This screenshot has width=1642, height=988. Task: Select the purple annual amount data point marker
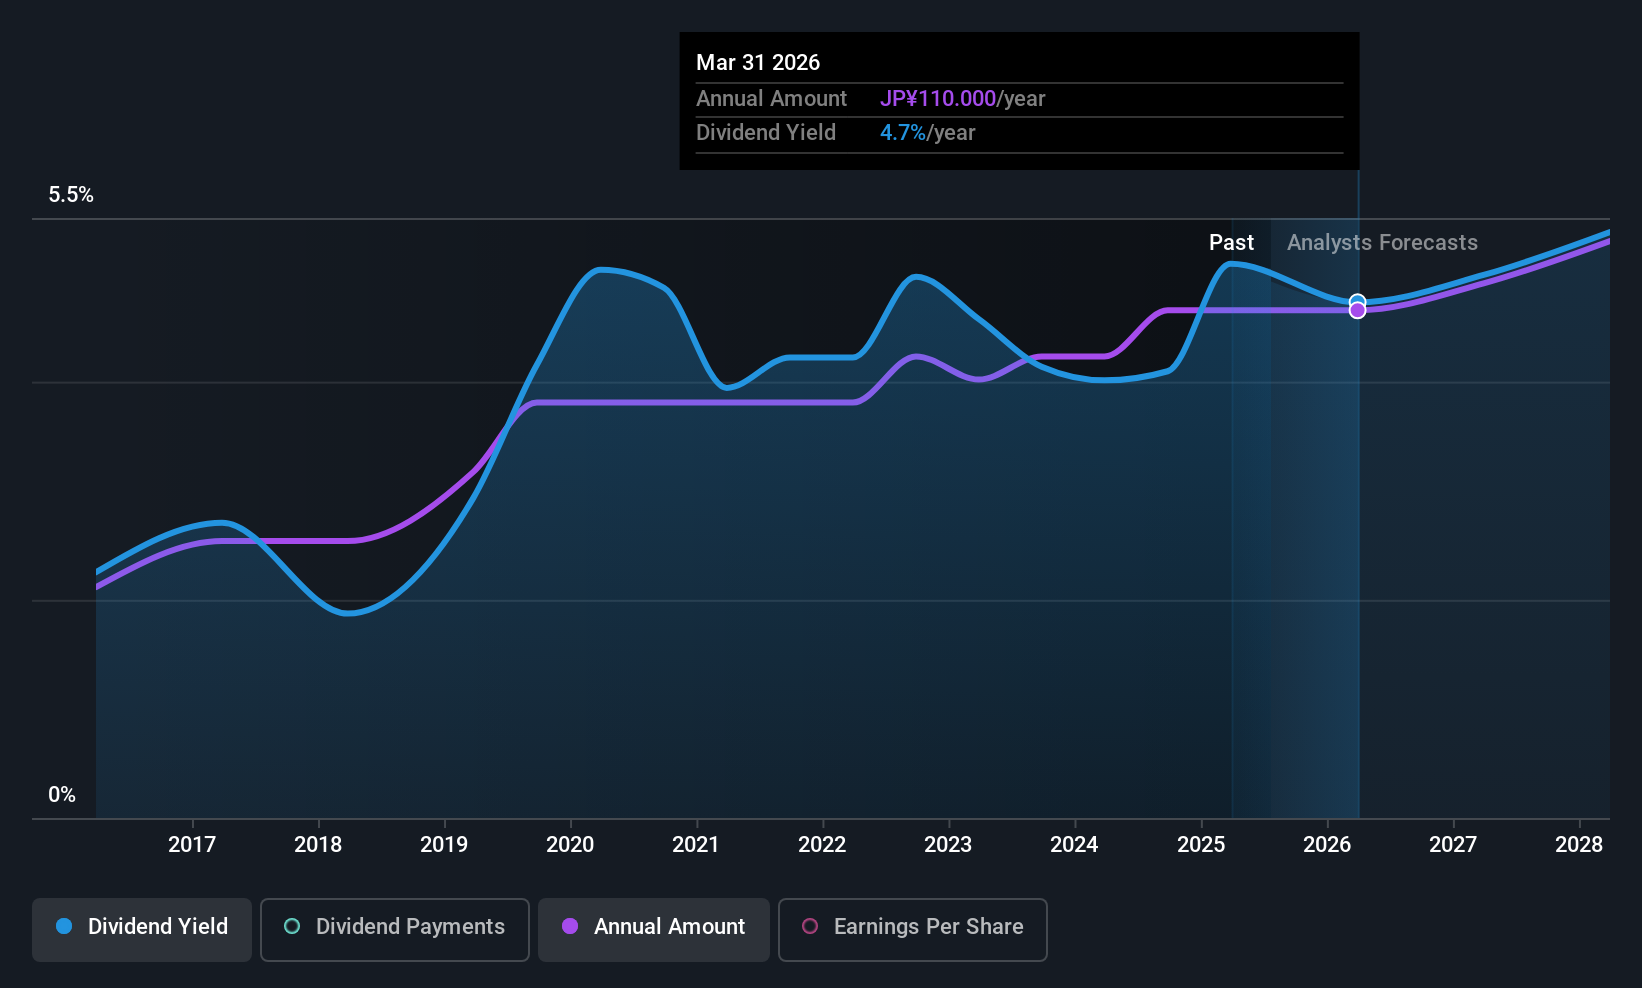point(1357,311)
